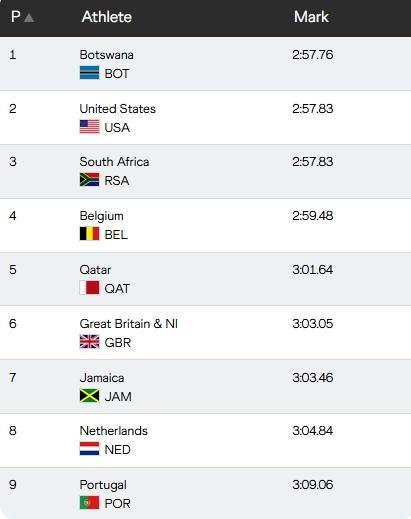
Task: Click the Great Britain flag icon
Action: 89,342
